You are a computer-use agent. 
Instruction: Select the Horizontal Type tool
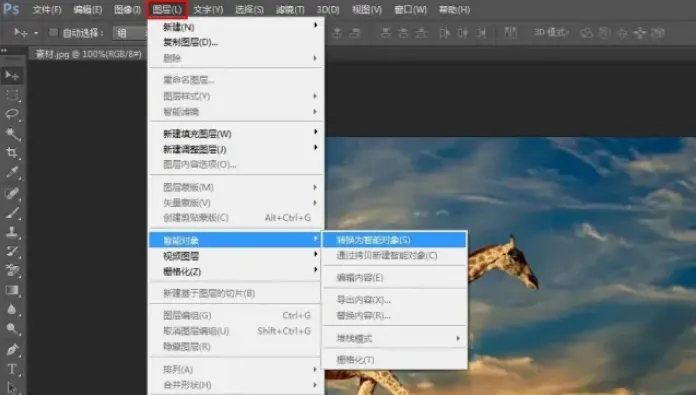coord(12,369)
